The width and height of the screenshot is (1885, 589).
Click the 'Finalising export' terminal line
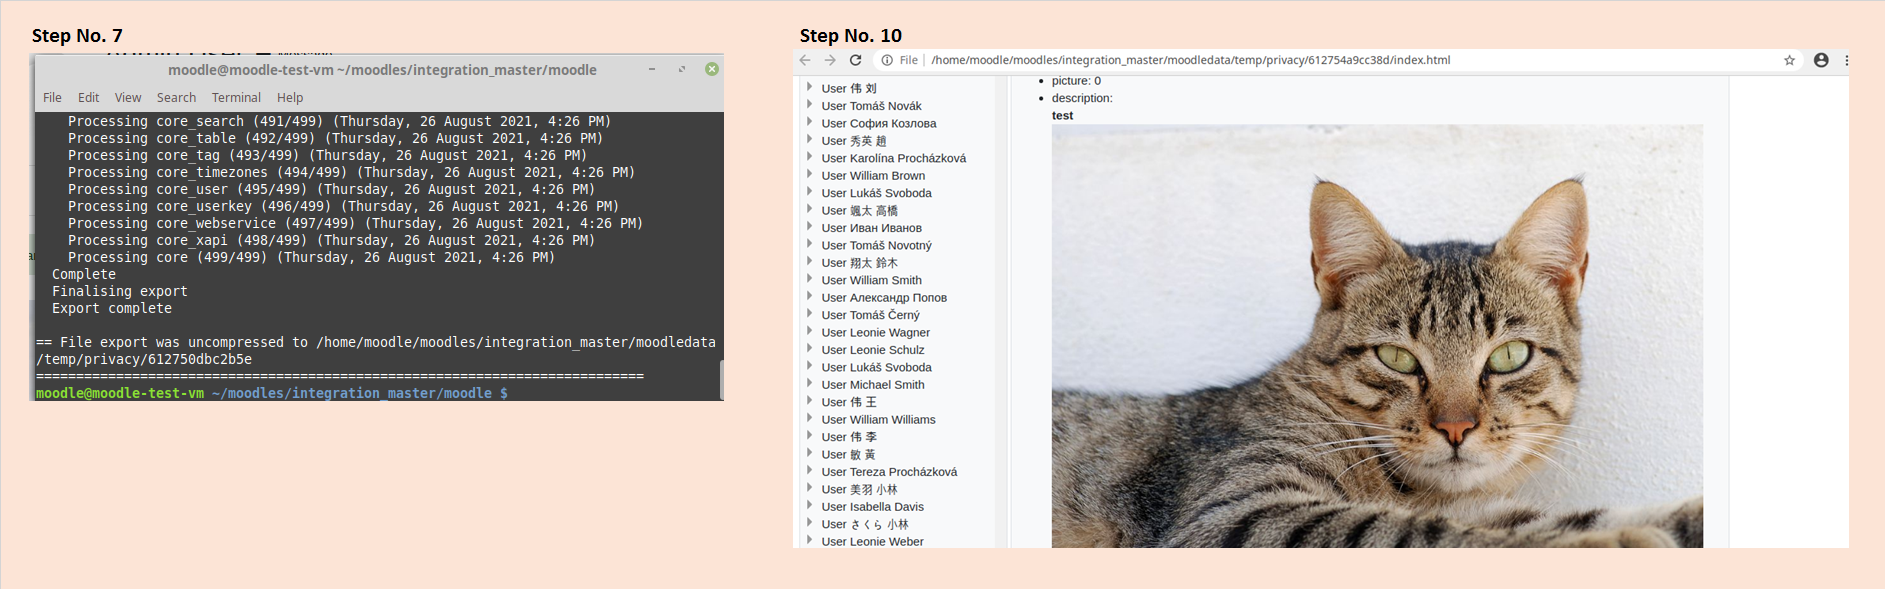point(120,291)
